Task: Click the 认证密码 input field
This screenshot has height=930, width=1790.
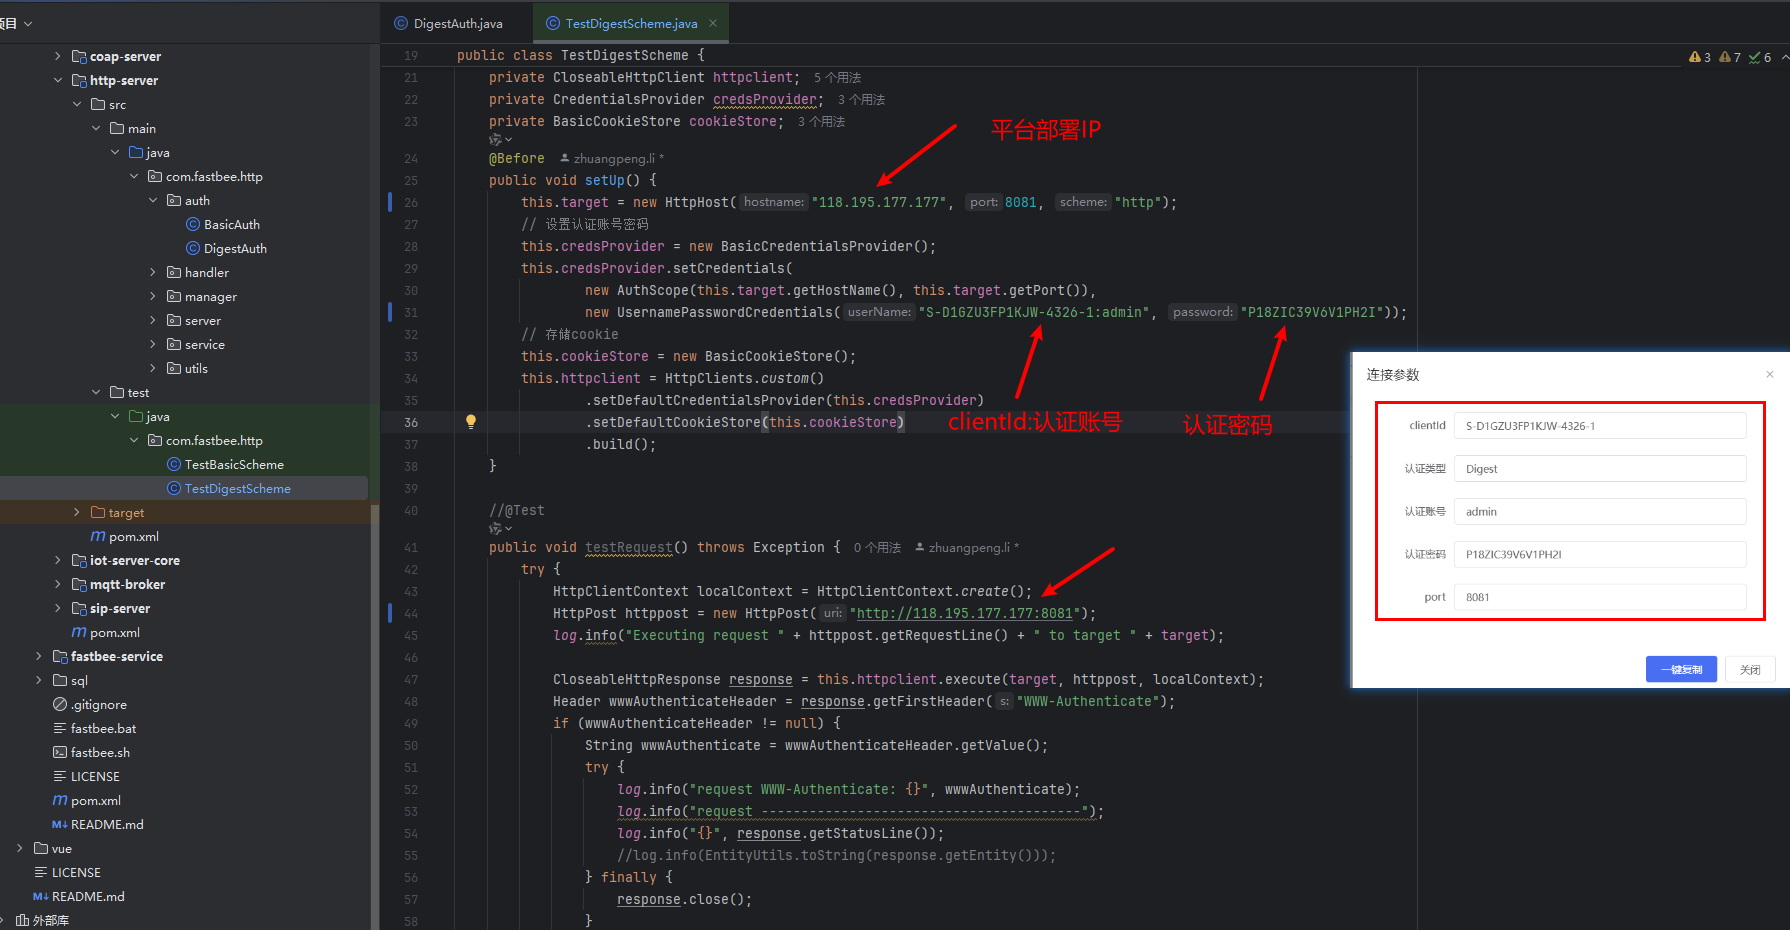Action: pyautogui.click(x=1600, y=554)
